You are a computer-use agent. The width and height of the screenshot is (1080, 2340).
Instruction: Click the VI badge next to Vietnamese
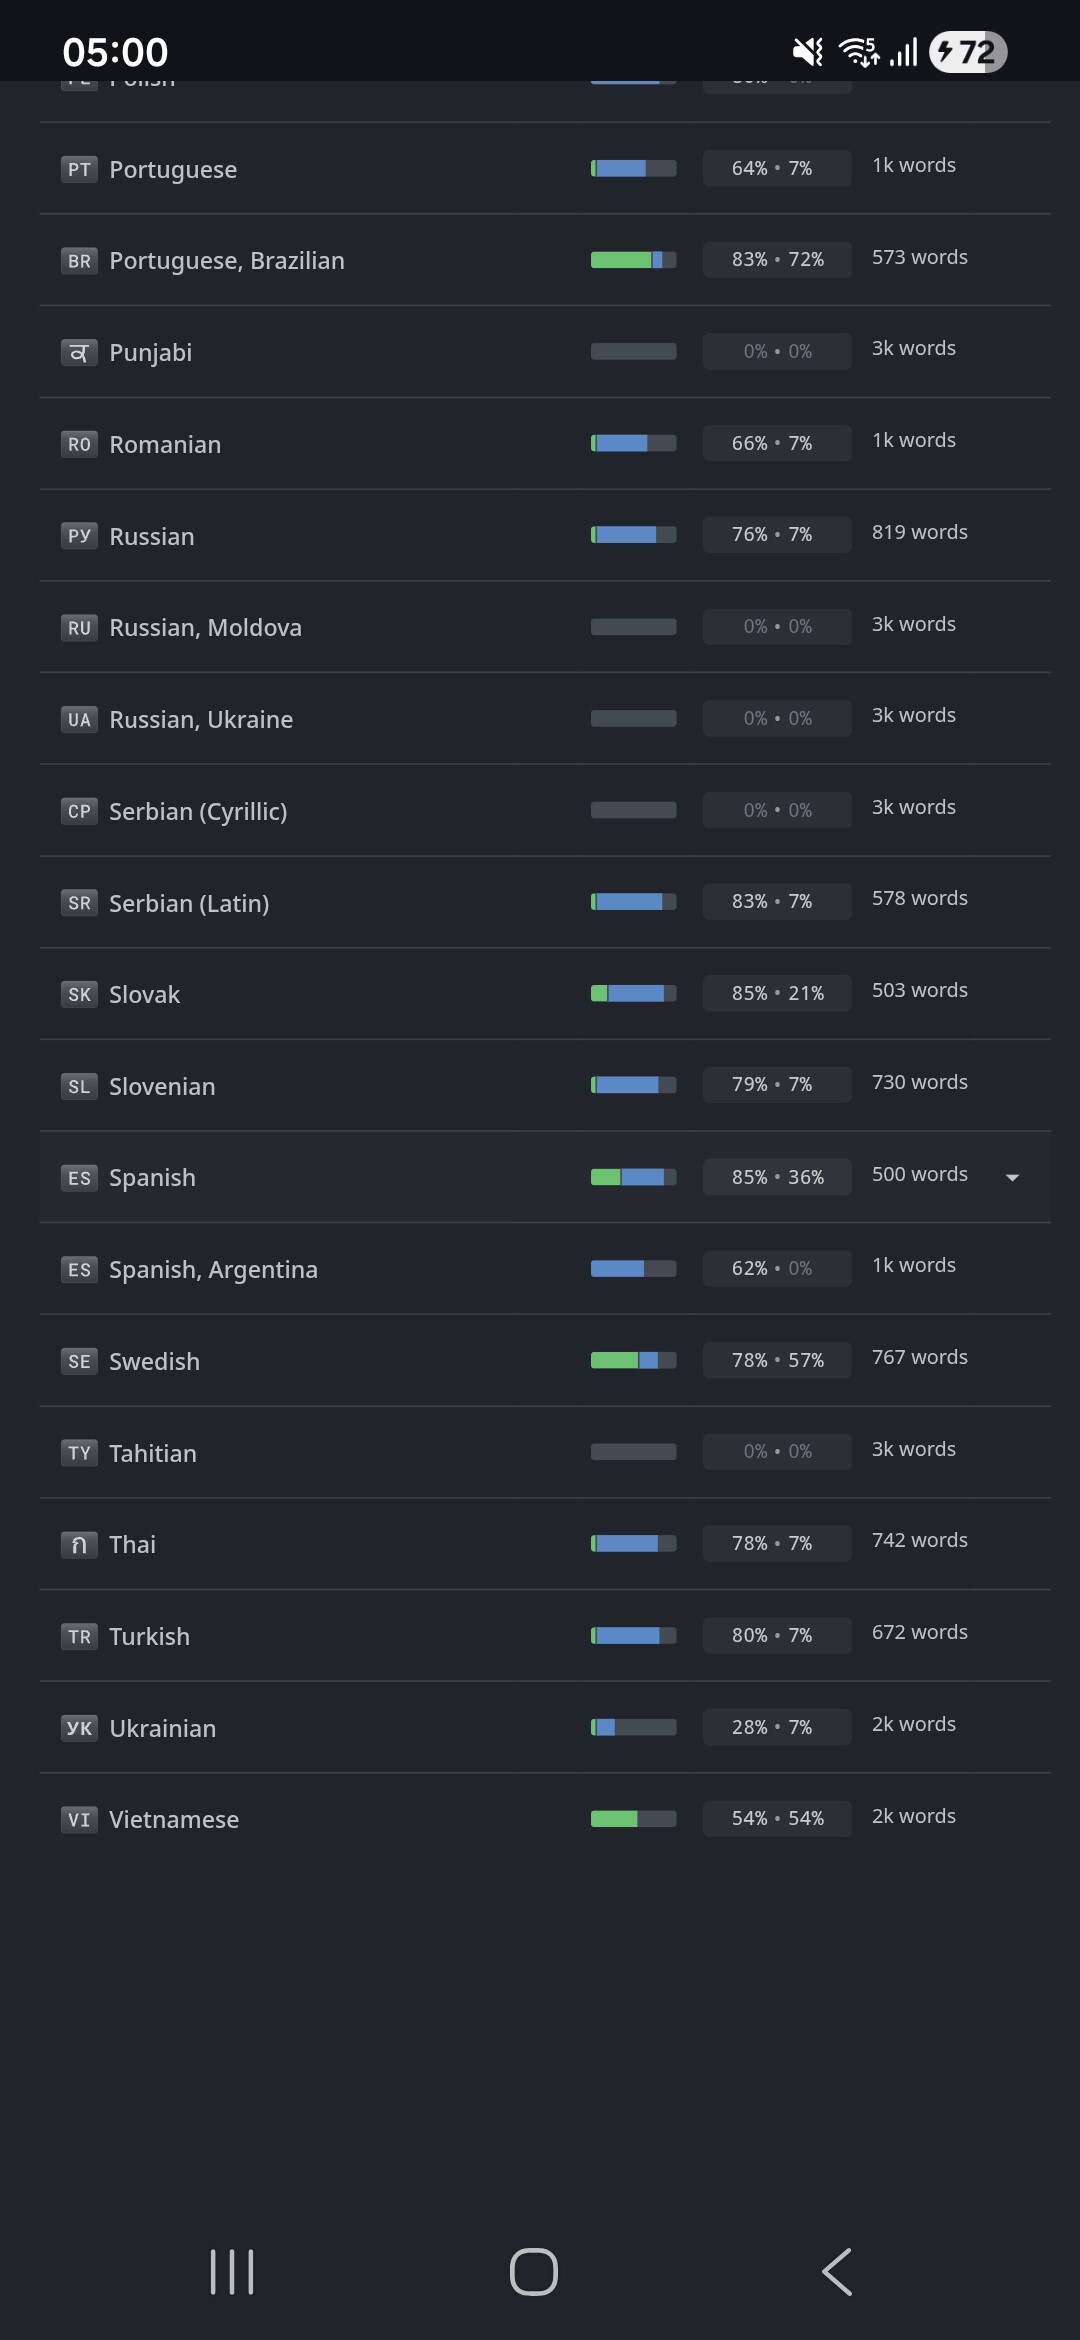(79, 1820)
